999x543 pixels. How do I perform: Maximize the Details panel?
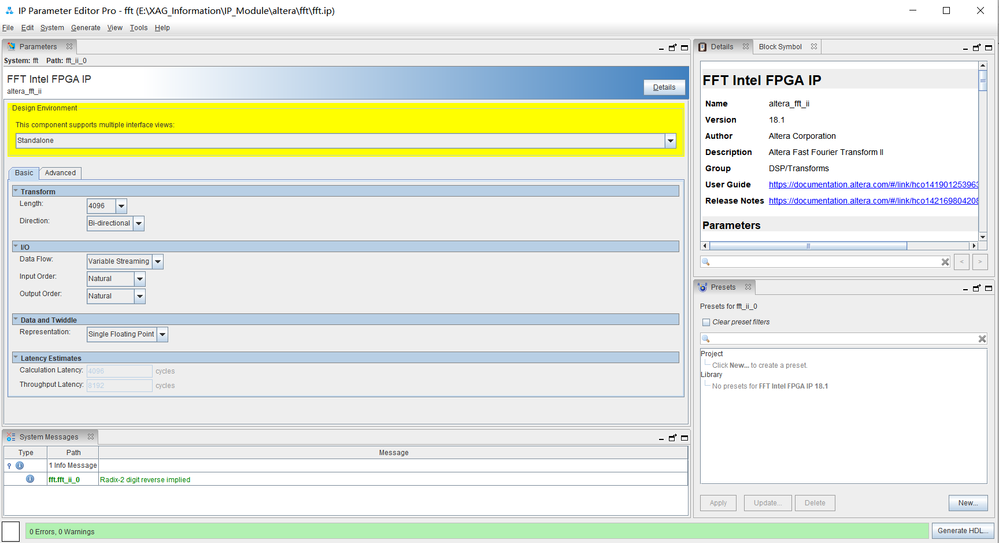[x=988, y=48]
